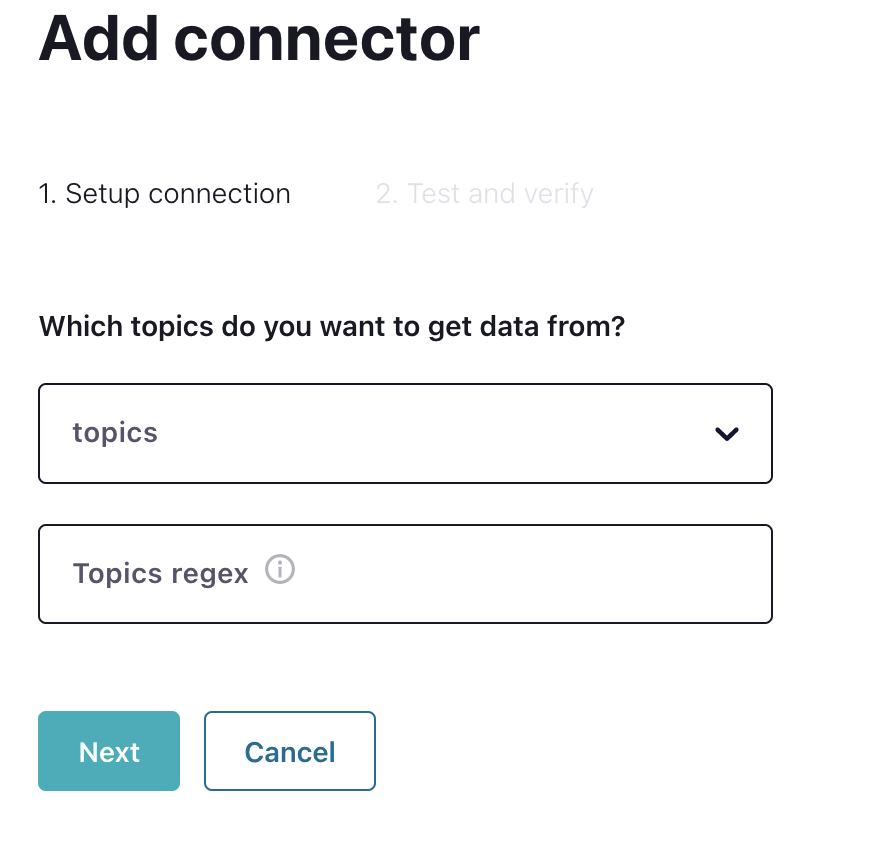Select step 1 'Setup connection' label
The height and width of the screenshot is (848, 894).
tap(164, 194)
